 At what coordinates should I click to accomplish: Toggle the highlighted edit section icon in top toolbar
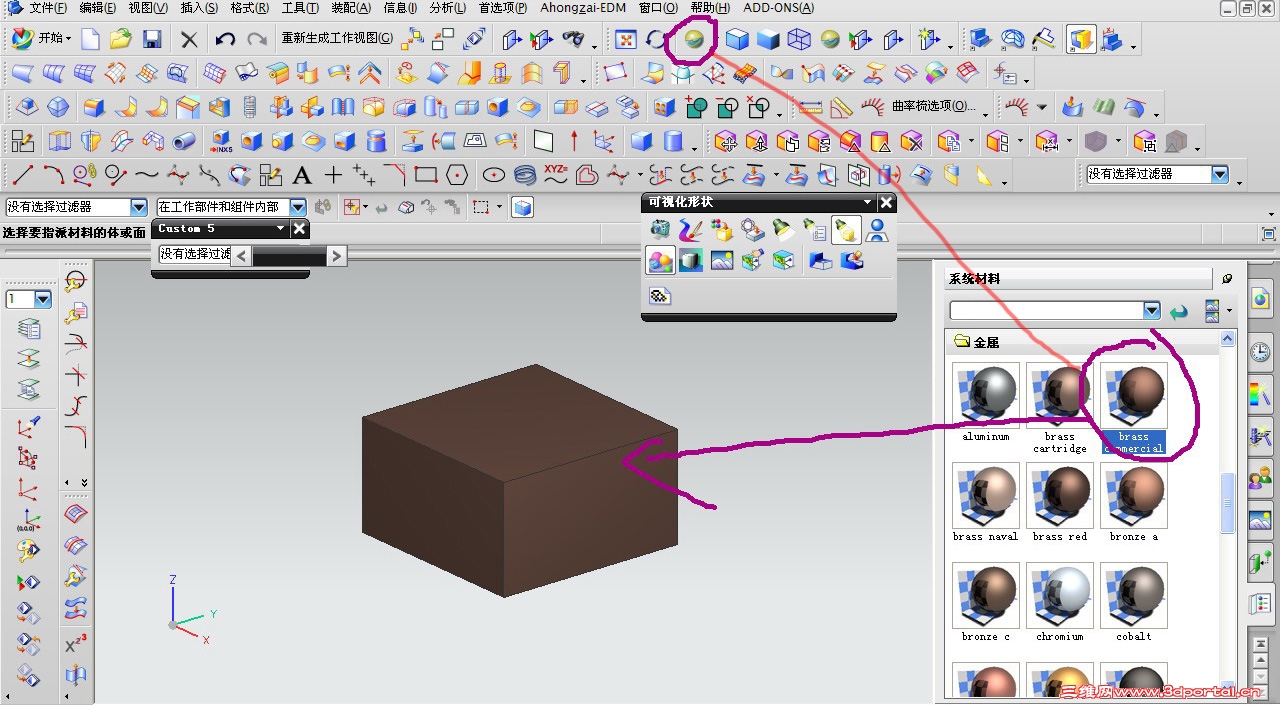click(1081, 39)
